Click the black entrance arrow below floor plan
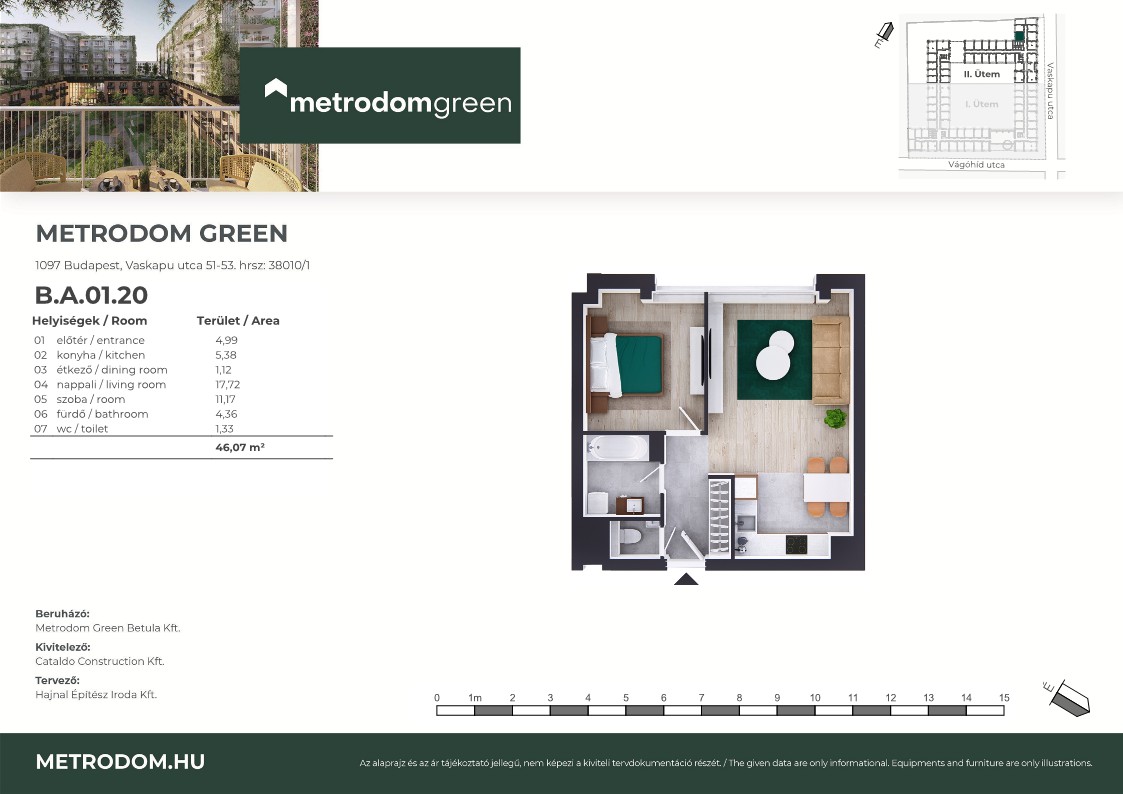The width and height of the screenshot is (1123, 794). pyautogui.click(x=686, y=578)
